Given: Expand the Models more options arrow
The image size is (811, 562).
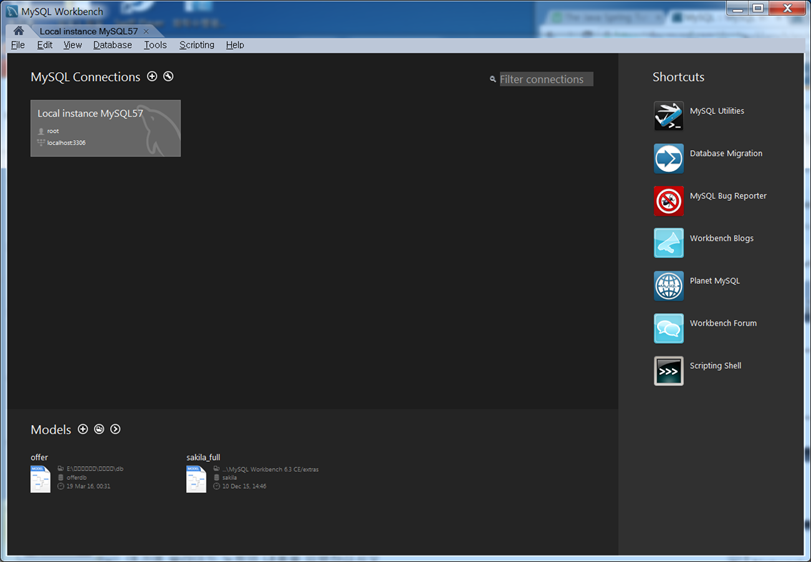Looking at the screenshot, I should [115, 429].
